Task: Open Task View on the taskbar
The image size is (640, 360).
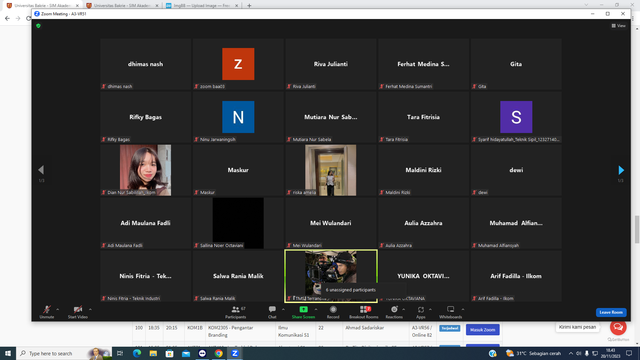Action: pos(120,353)
